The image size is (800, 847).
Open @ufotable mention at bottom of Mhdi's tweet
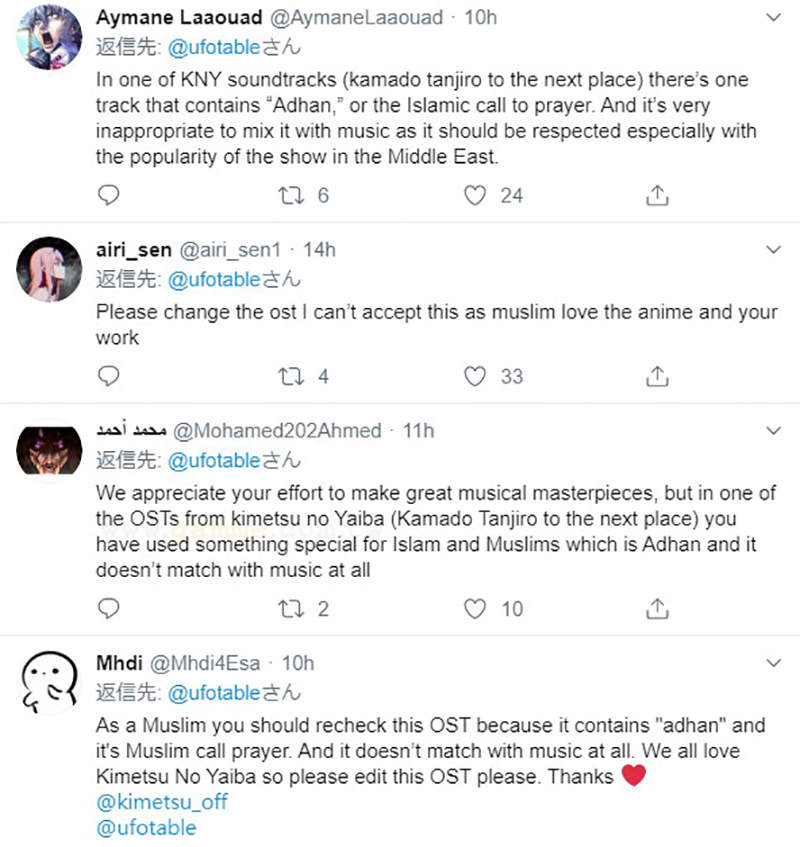(146, 828)
